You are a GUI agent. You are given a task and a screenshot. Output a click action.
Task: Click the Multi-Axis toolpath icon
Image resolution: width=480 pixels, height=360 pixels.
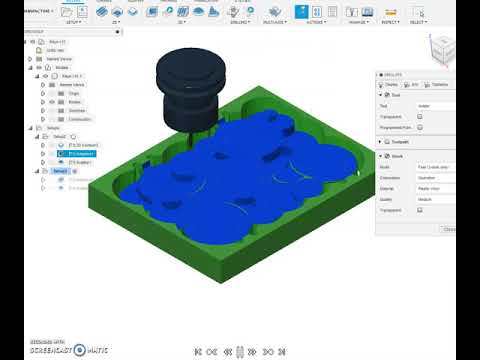[275, 12]
